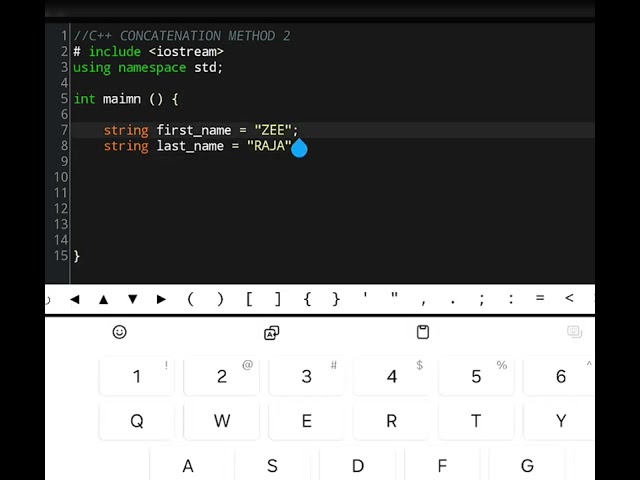The height and width of the screenshot is (480, 640).
Task: Tap the blue cursor handle after "RAJA"
Action: [299, 149]
